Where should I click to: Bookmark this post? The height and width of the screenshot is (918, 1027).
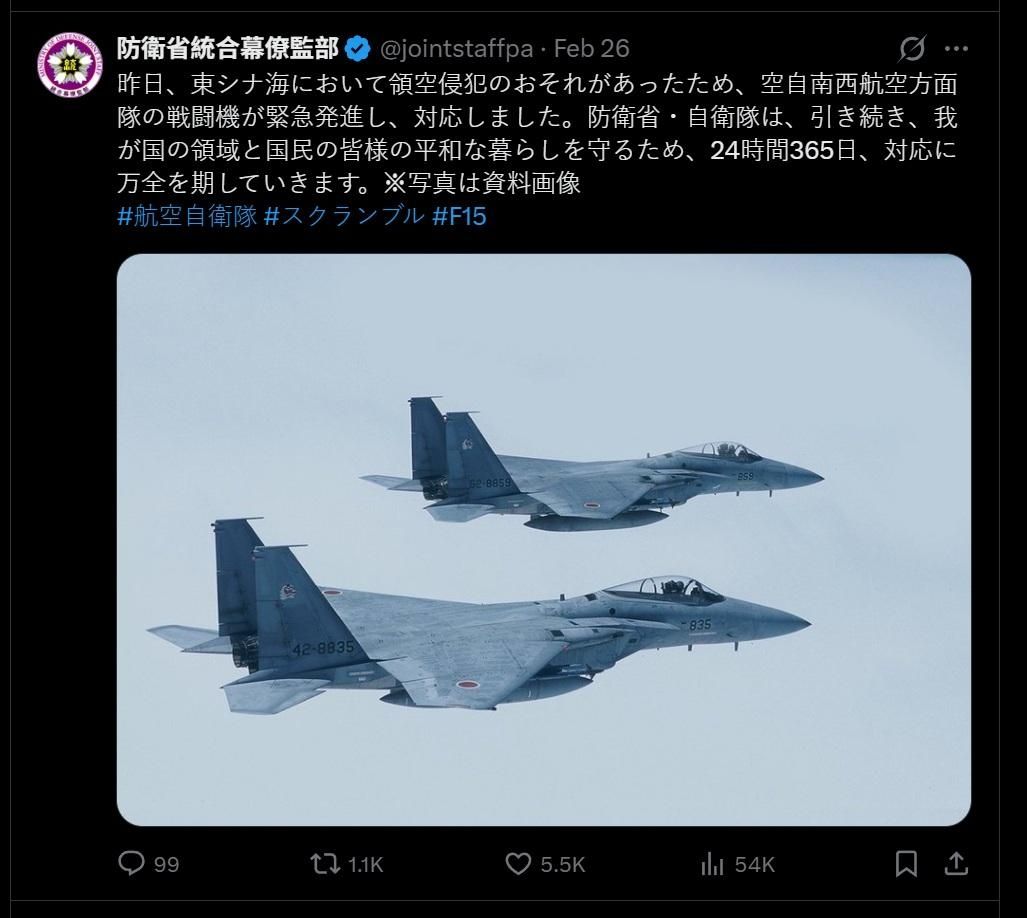click(x=906, y=864)
